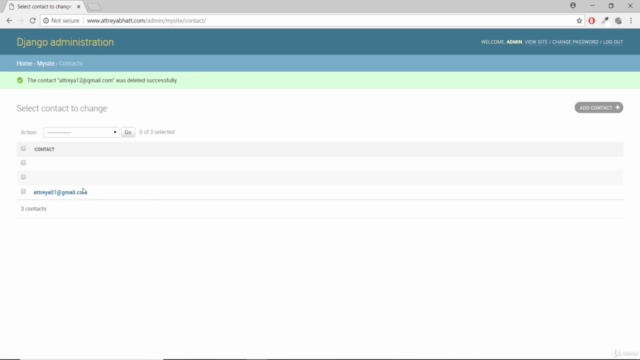Click the Contacts breadcrumb text
The height and width of the screenshot is (360, 640).
pos(71,63)
